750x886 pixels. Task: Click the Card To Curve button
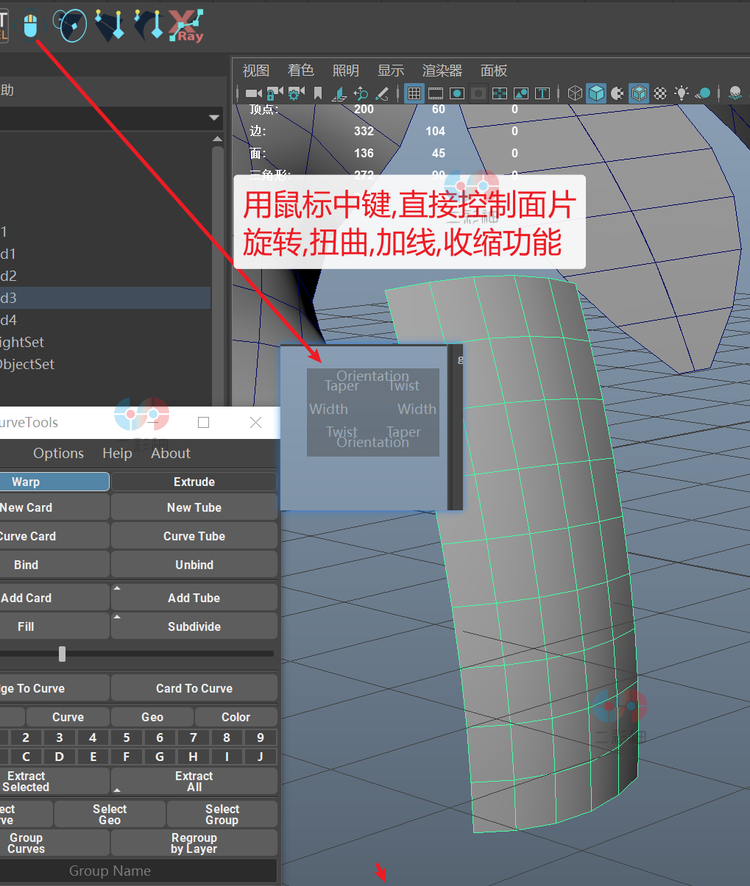(x=194, y=688)
